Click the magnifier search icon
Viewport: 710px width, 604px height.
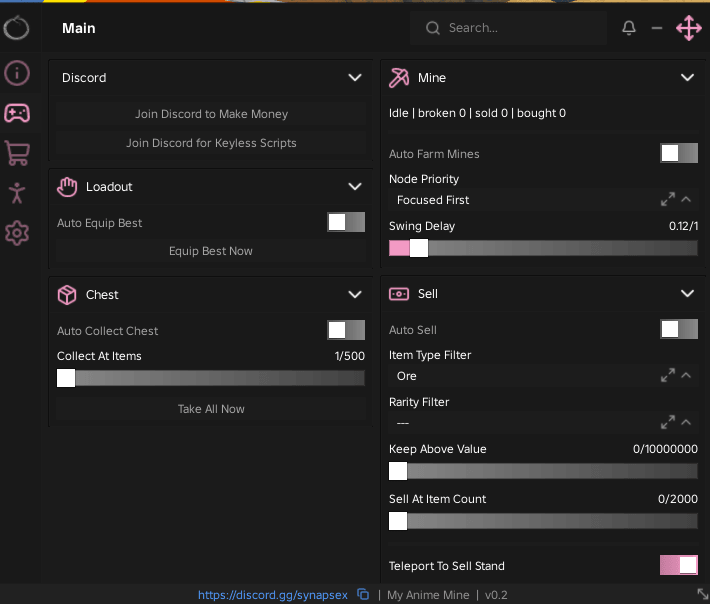(x=433, y=28)
